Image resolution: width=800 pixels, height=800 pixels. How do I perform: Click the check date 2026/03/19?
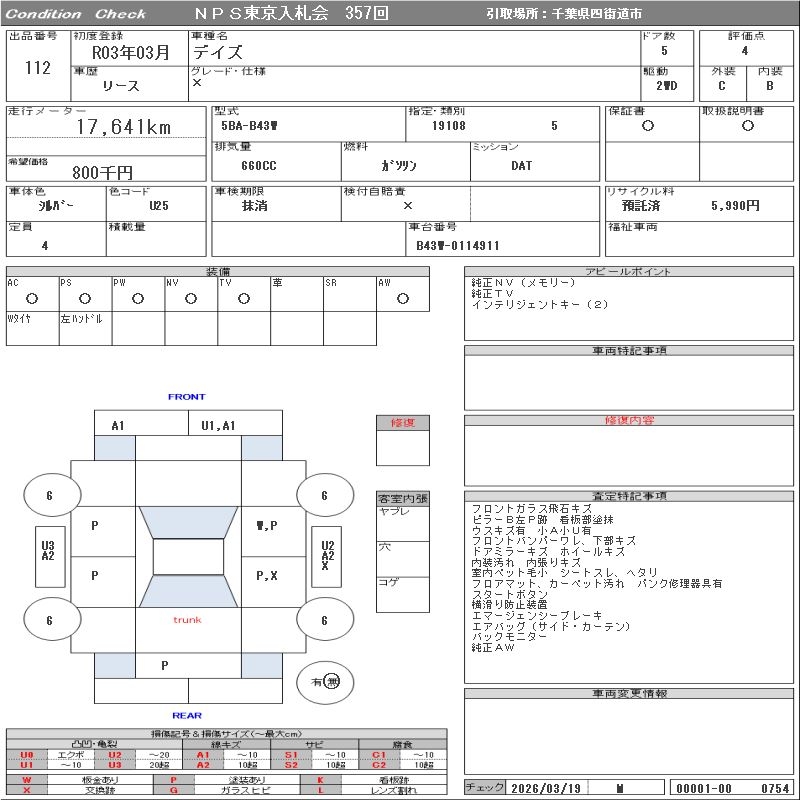point(546,788)
